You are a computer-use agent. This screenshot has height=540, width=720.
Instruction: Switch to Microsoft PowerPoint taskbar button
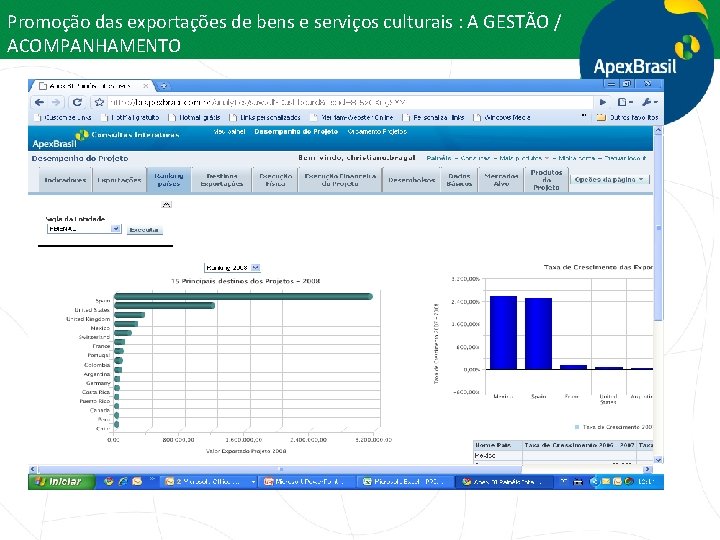click(x=307, y=482)
